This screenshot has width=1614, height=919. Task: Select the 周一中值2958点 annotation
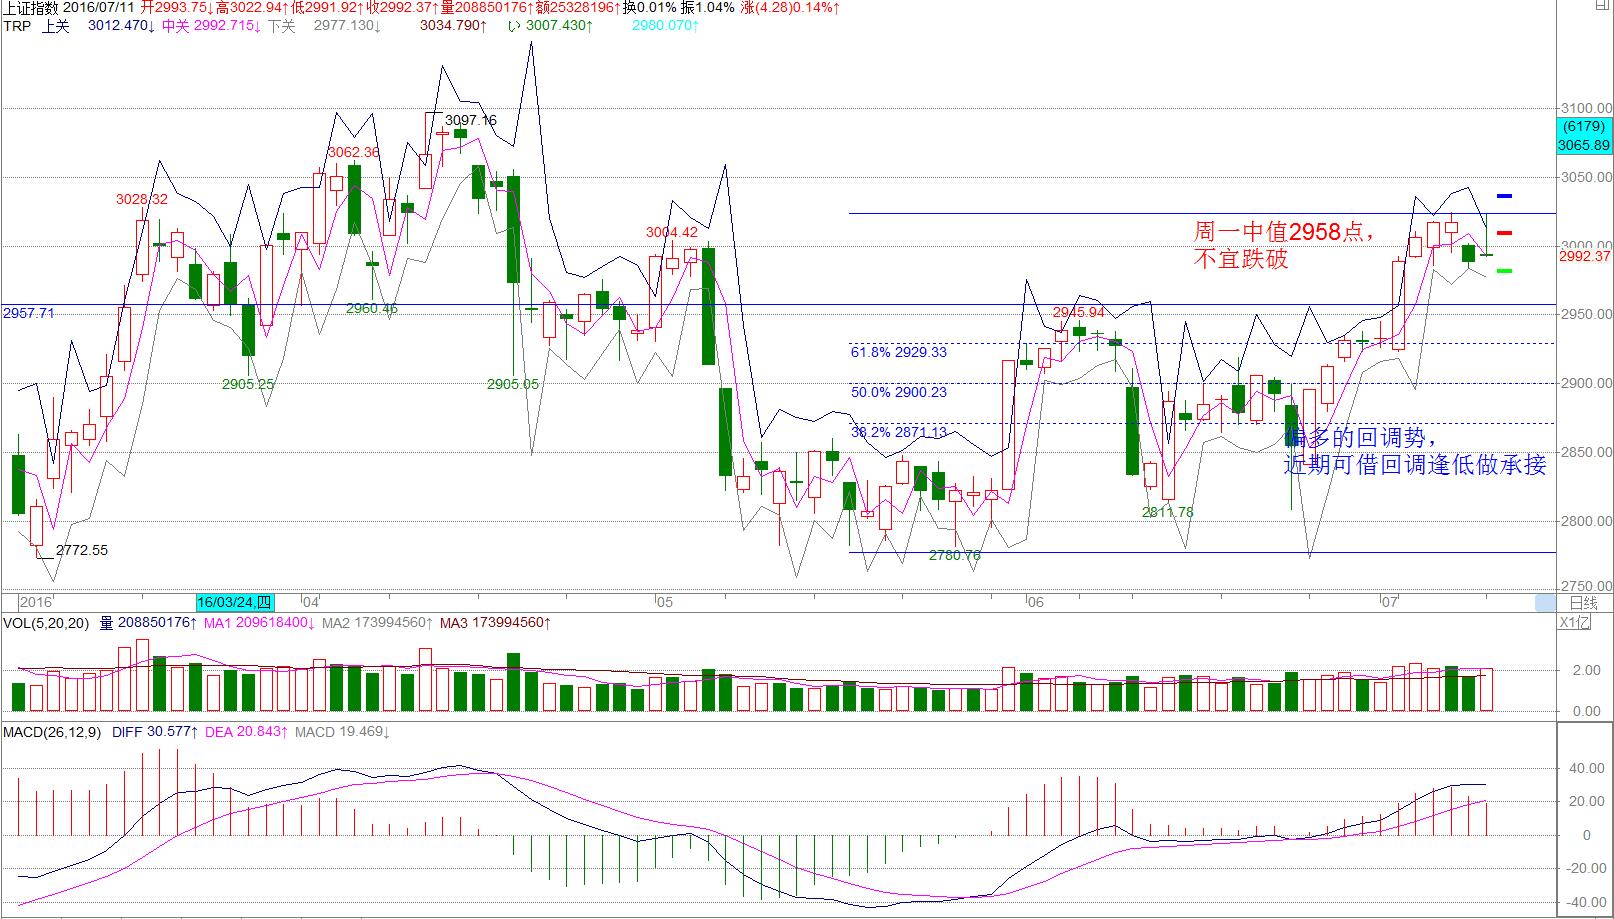click(1284, 232)
